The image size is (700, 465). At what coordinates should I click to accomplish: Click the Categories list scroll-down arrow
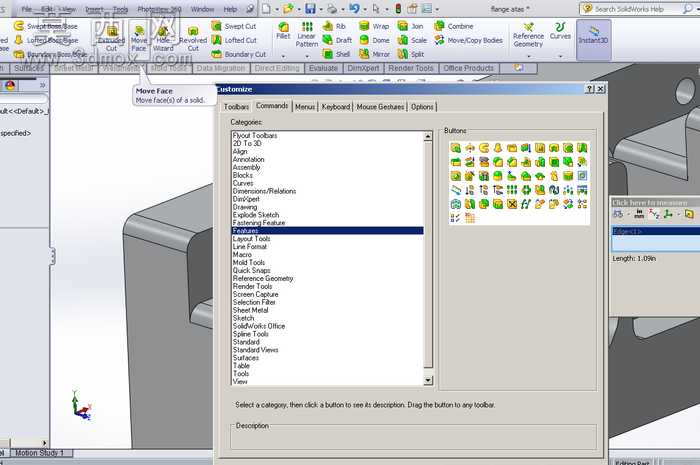point(428,380)
